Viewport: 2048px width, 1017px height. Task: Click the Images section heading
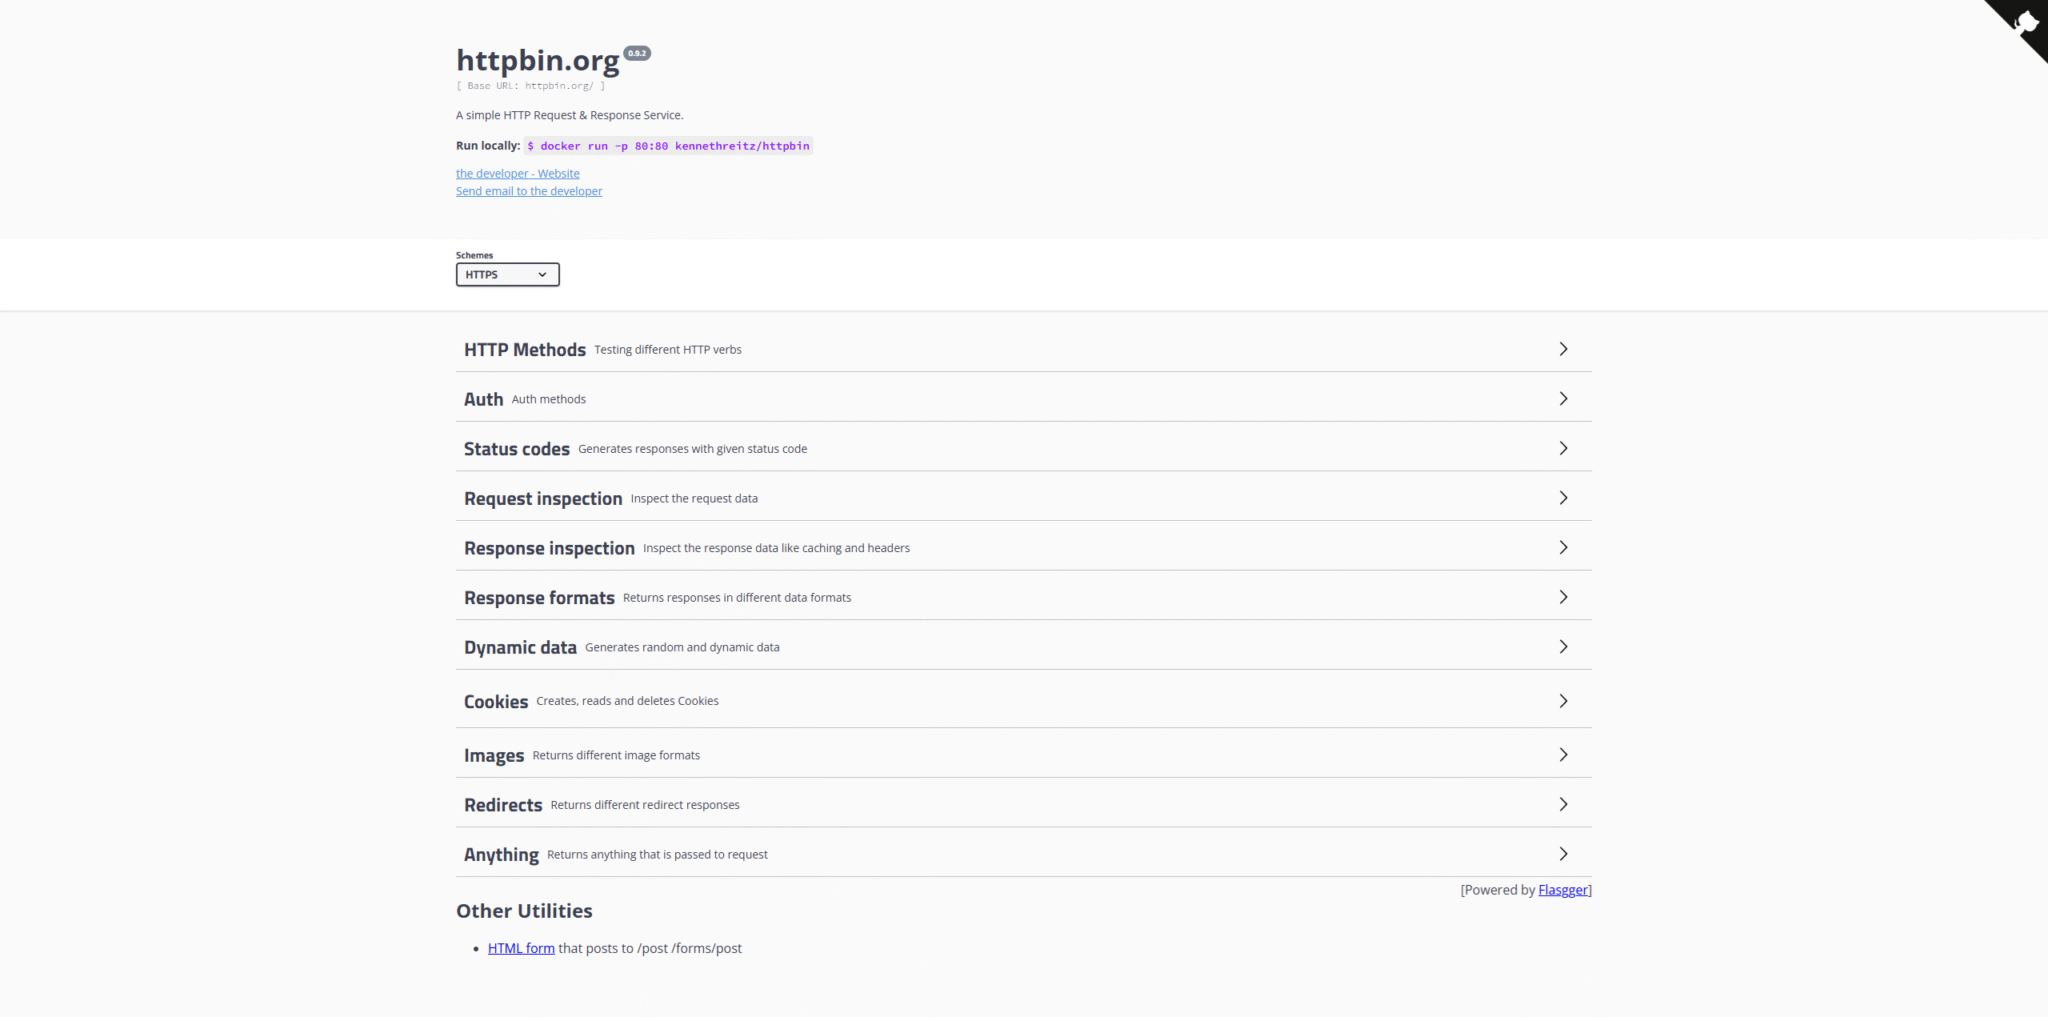click(x=493, y=755)
